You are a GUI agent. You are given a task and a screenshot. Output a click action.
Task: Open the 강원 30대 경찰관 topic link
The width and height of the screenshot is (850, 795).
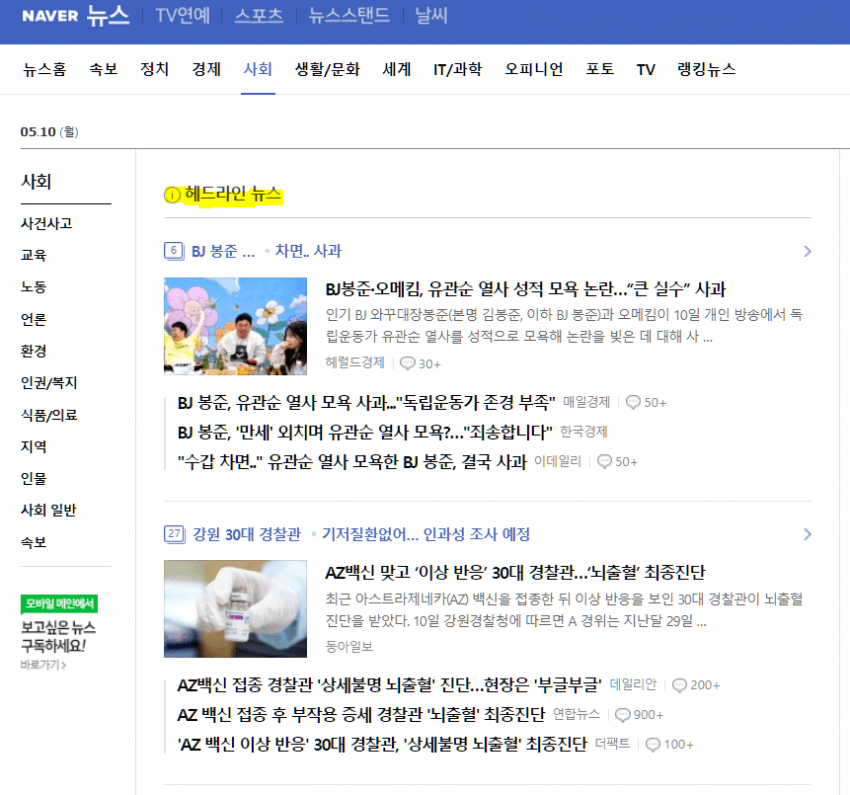[x=247, y=534]
